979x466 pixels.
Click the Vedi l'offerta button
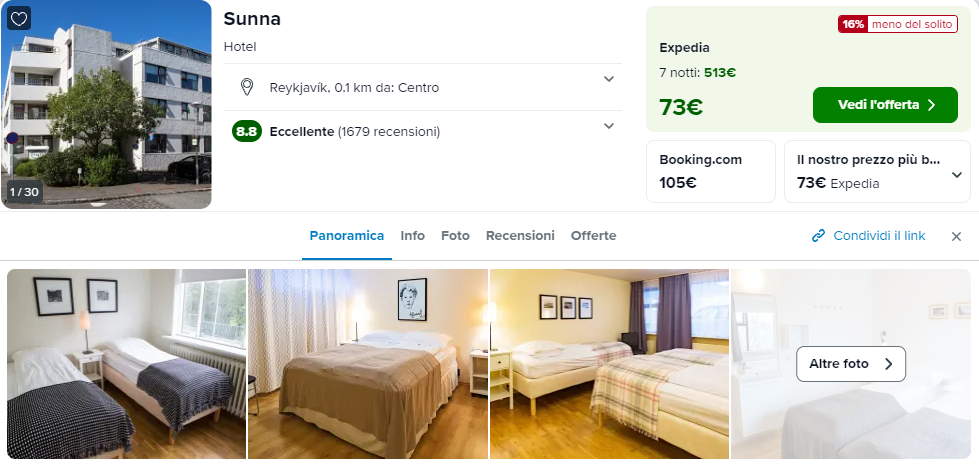click(x=885, y=105)
